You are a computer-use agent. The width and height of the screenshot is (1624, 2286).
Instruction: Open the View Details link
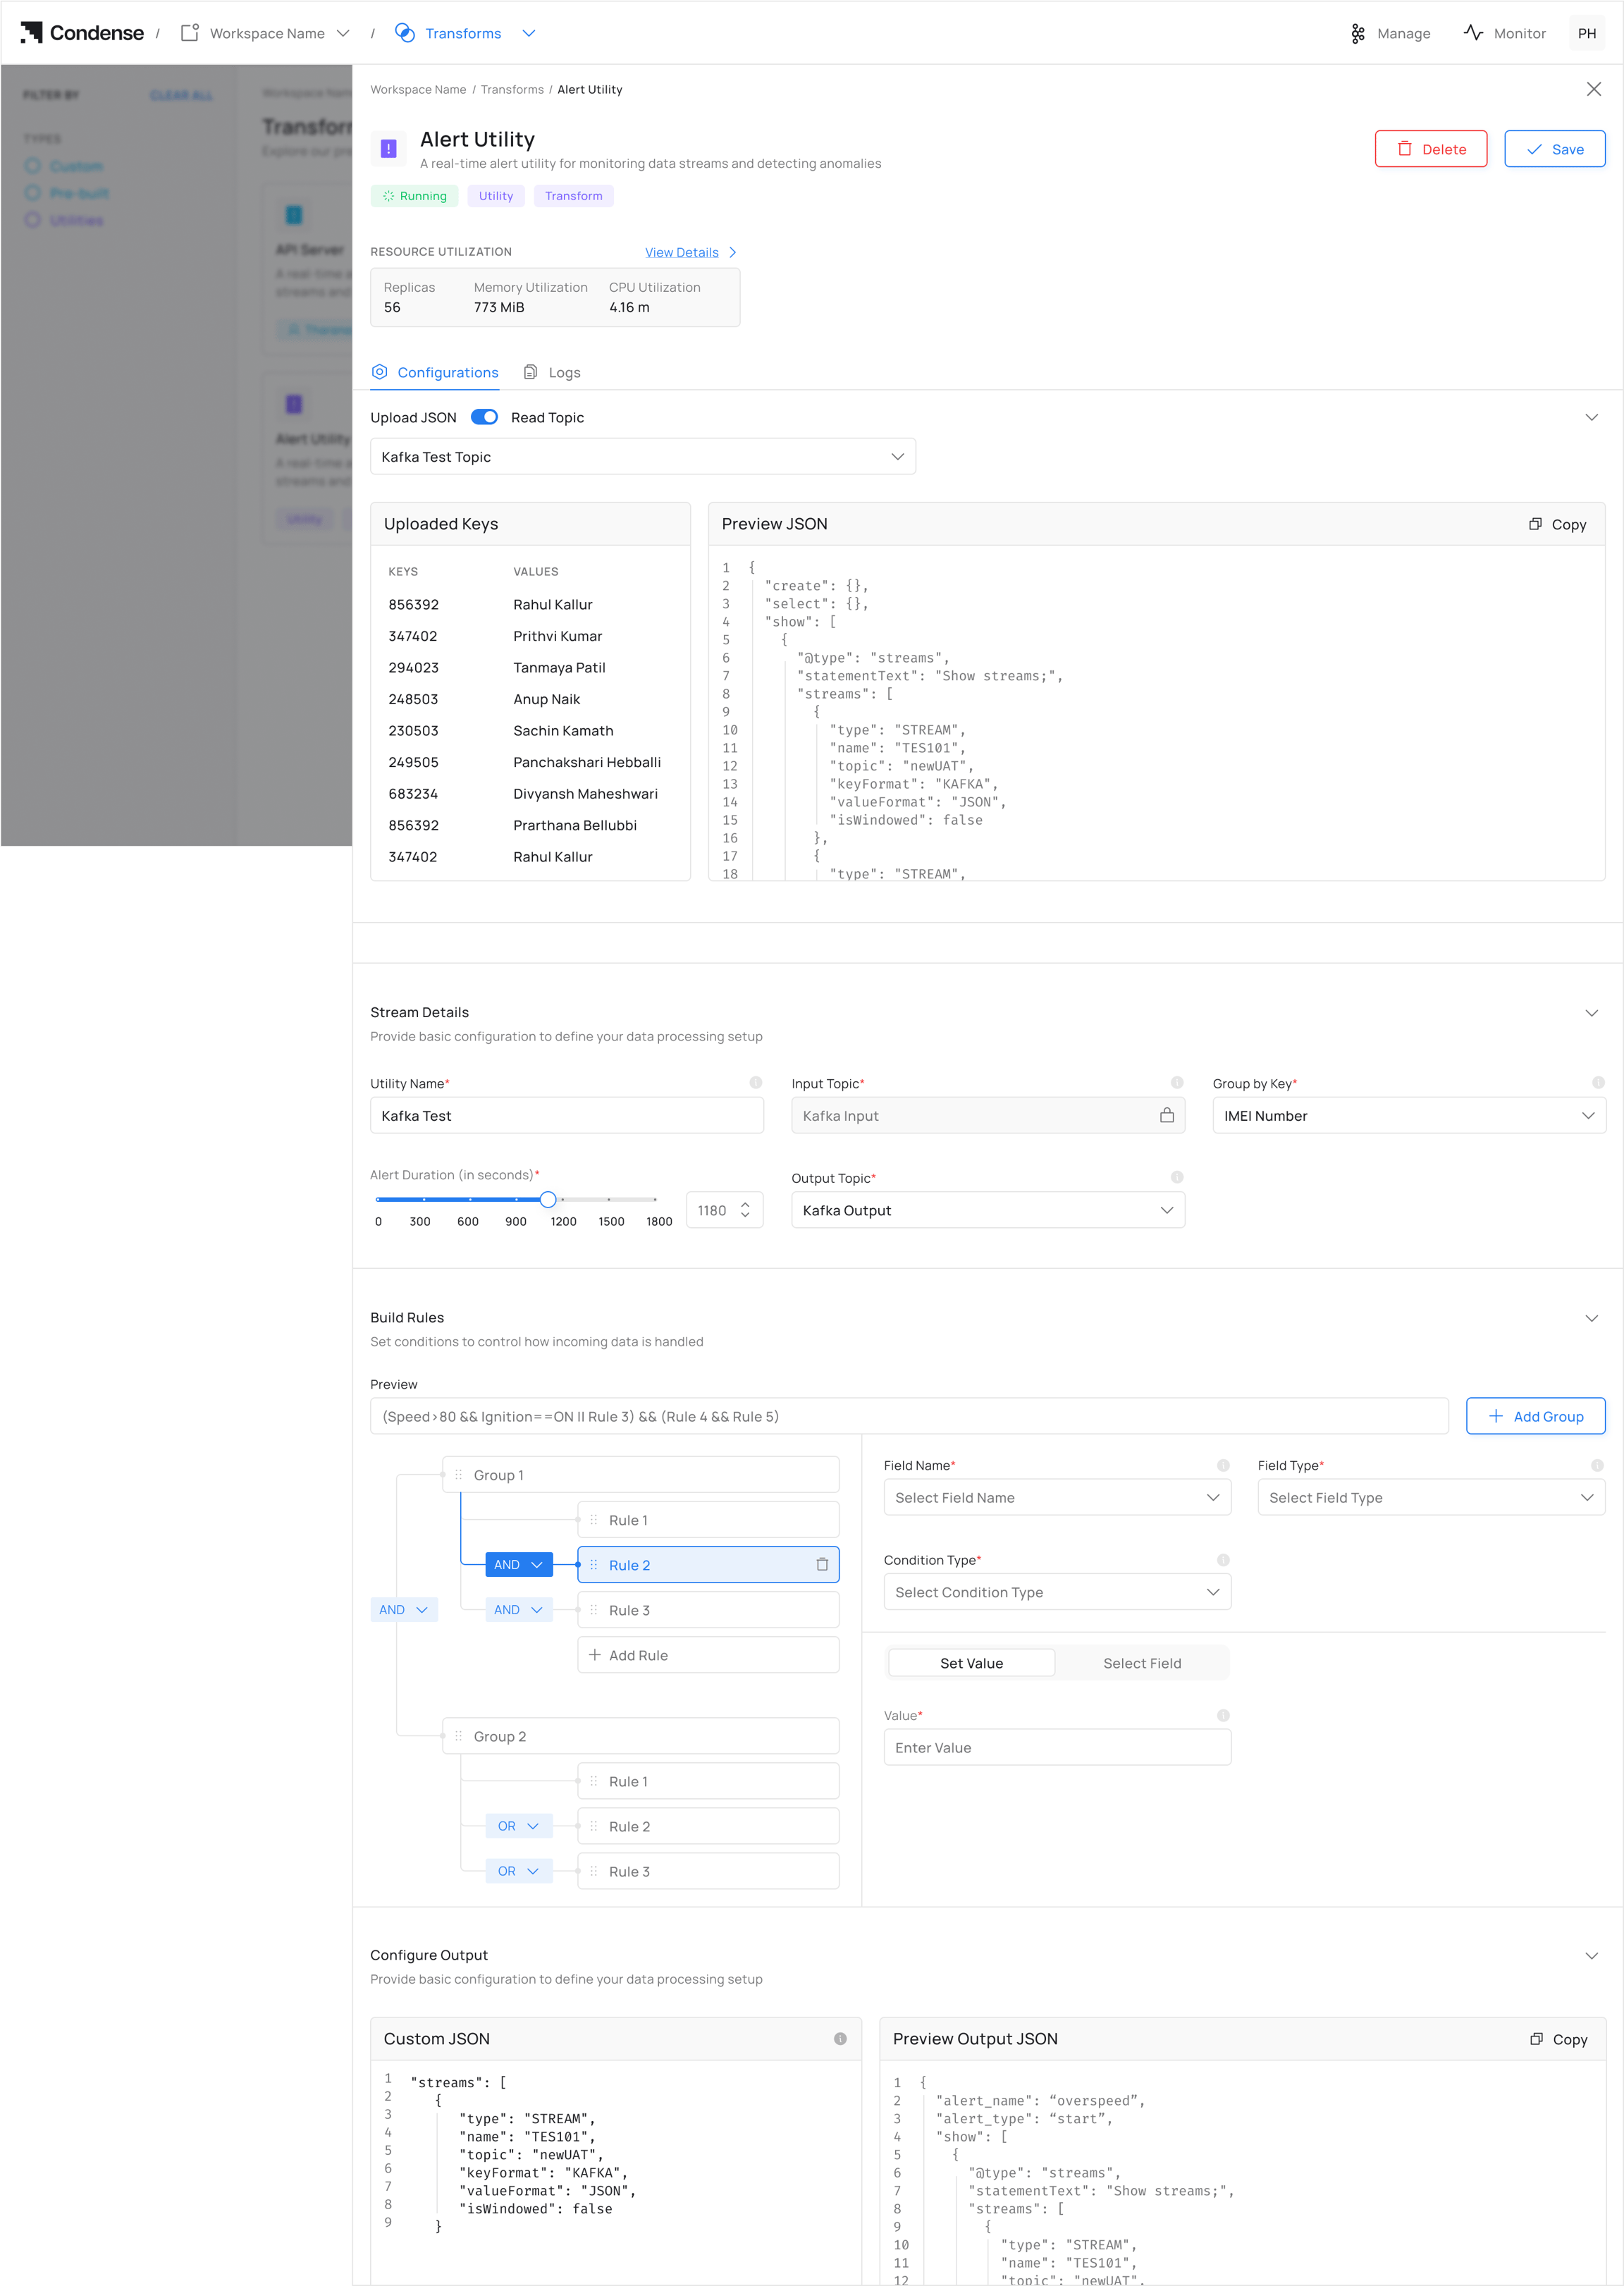tap(691, 252)
